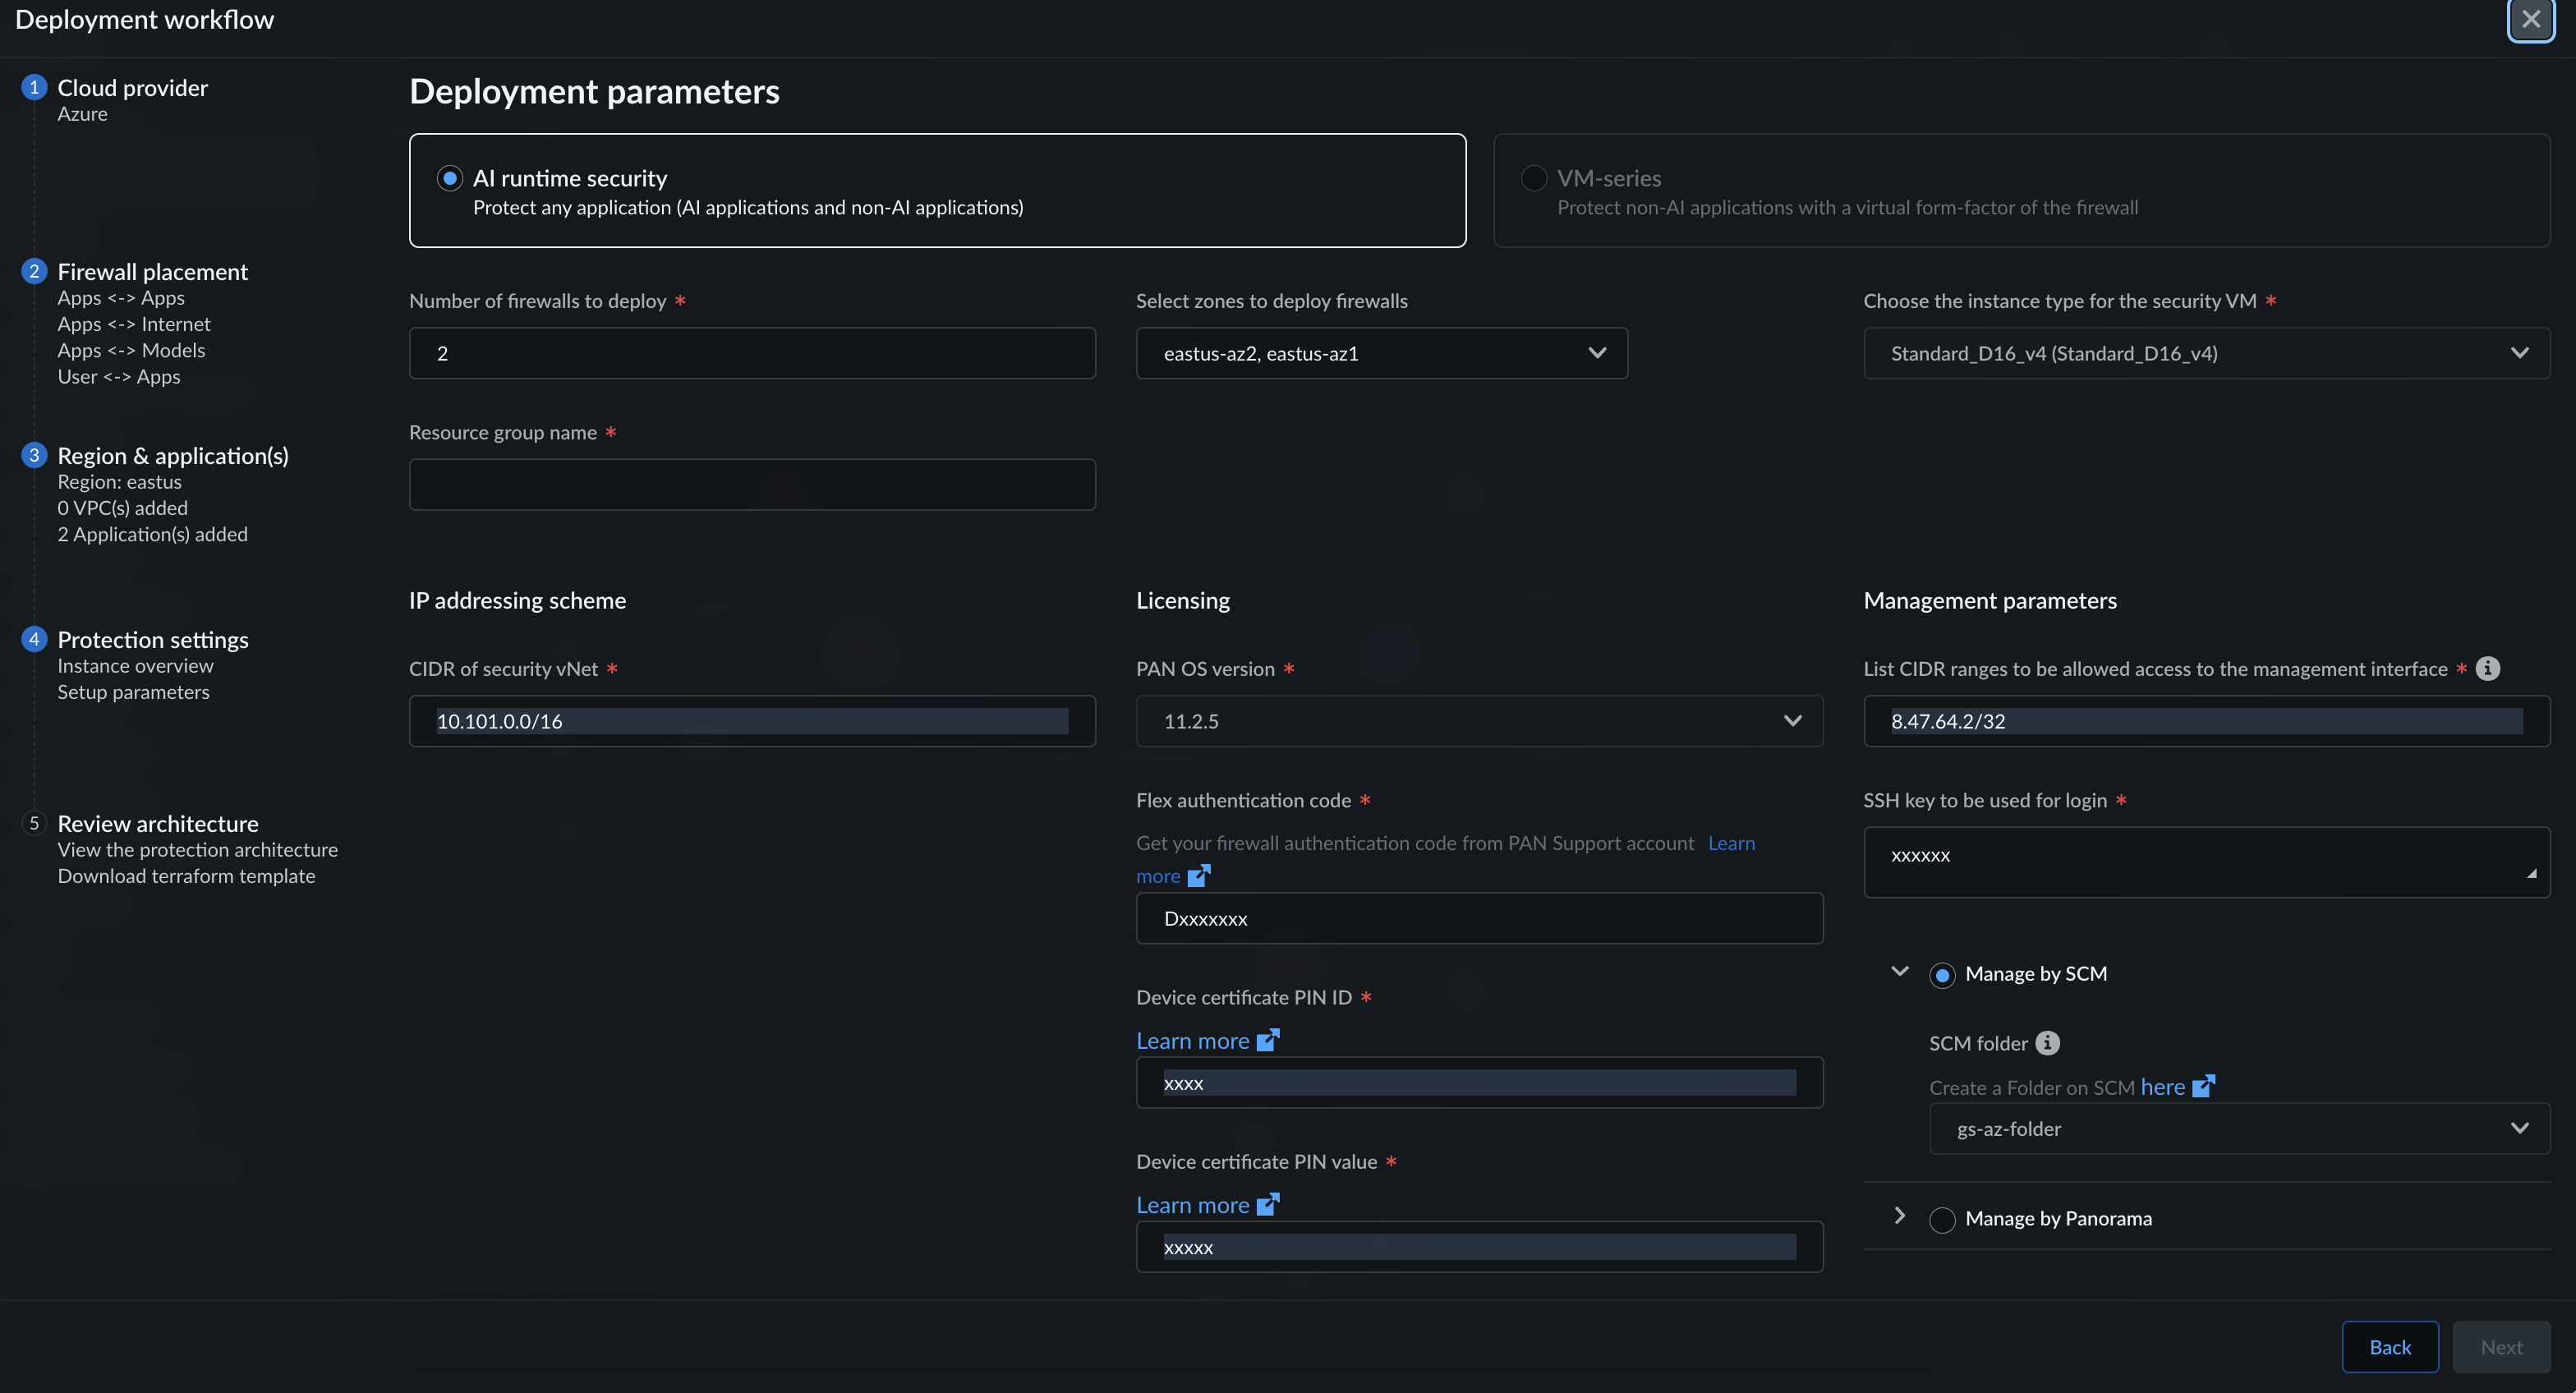Open Protection settings step in sidebar
This screenshot has height=1393, width=2576.
tap(152, 640)
